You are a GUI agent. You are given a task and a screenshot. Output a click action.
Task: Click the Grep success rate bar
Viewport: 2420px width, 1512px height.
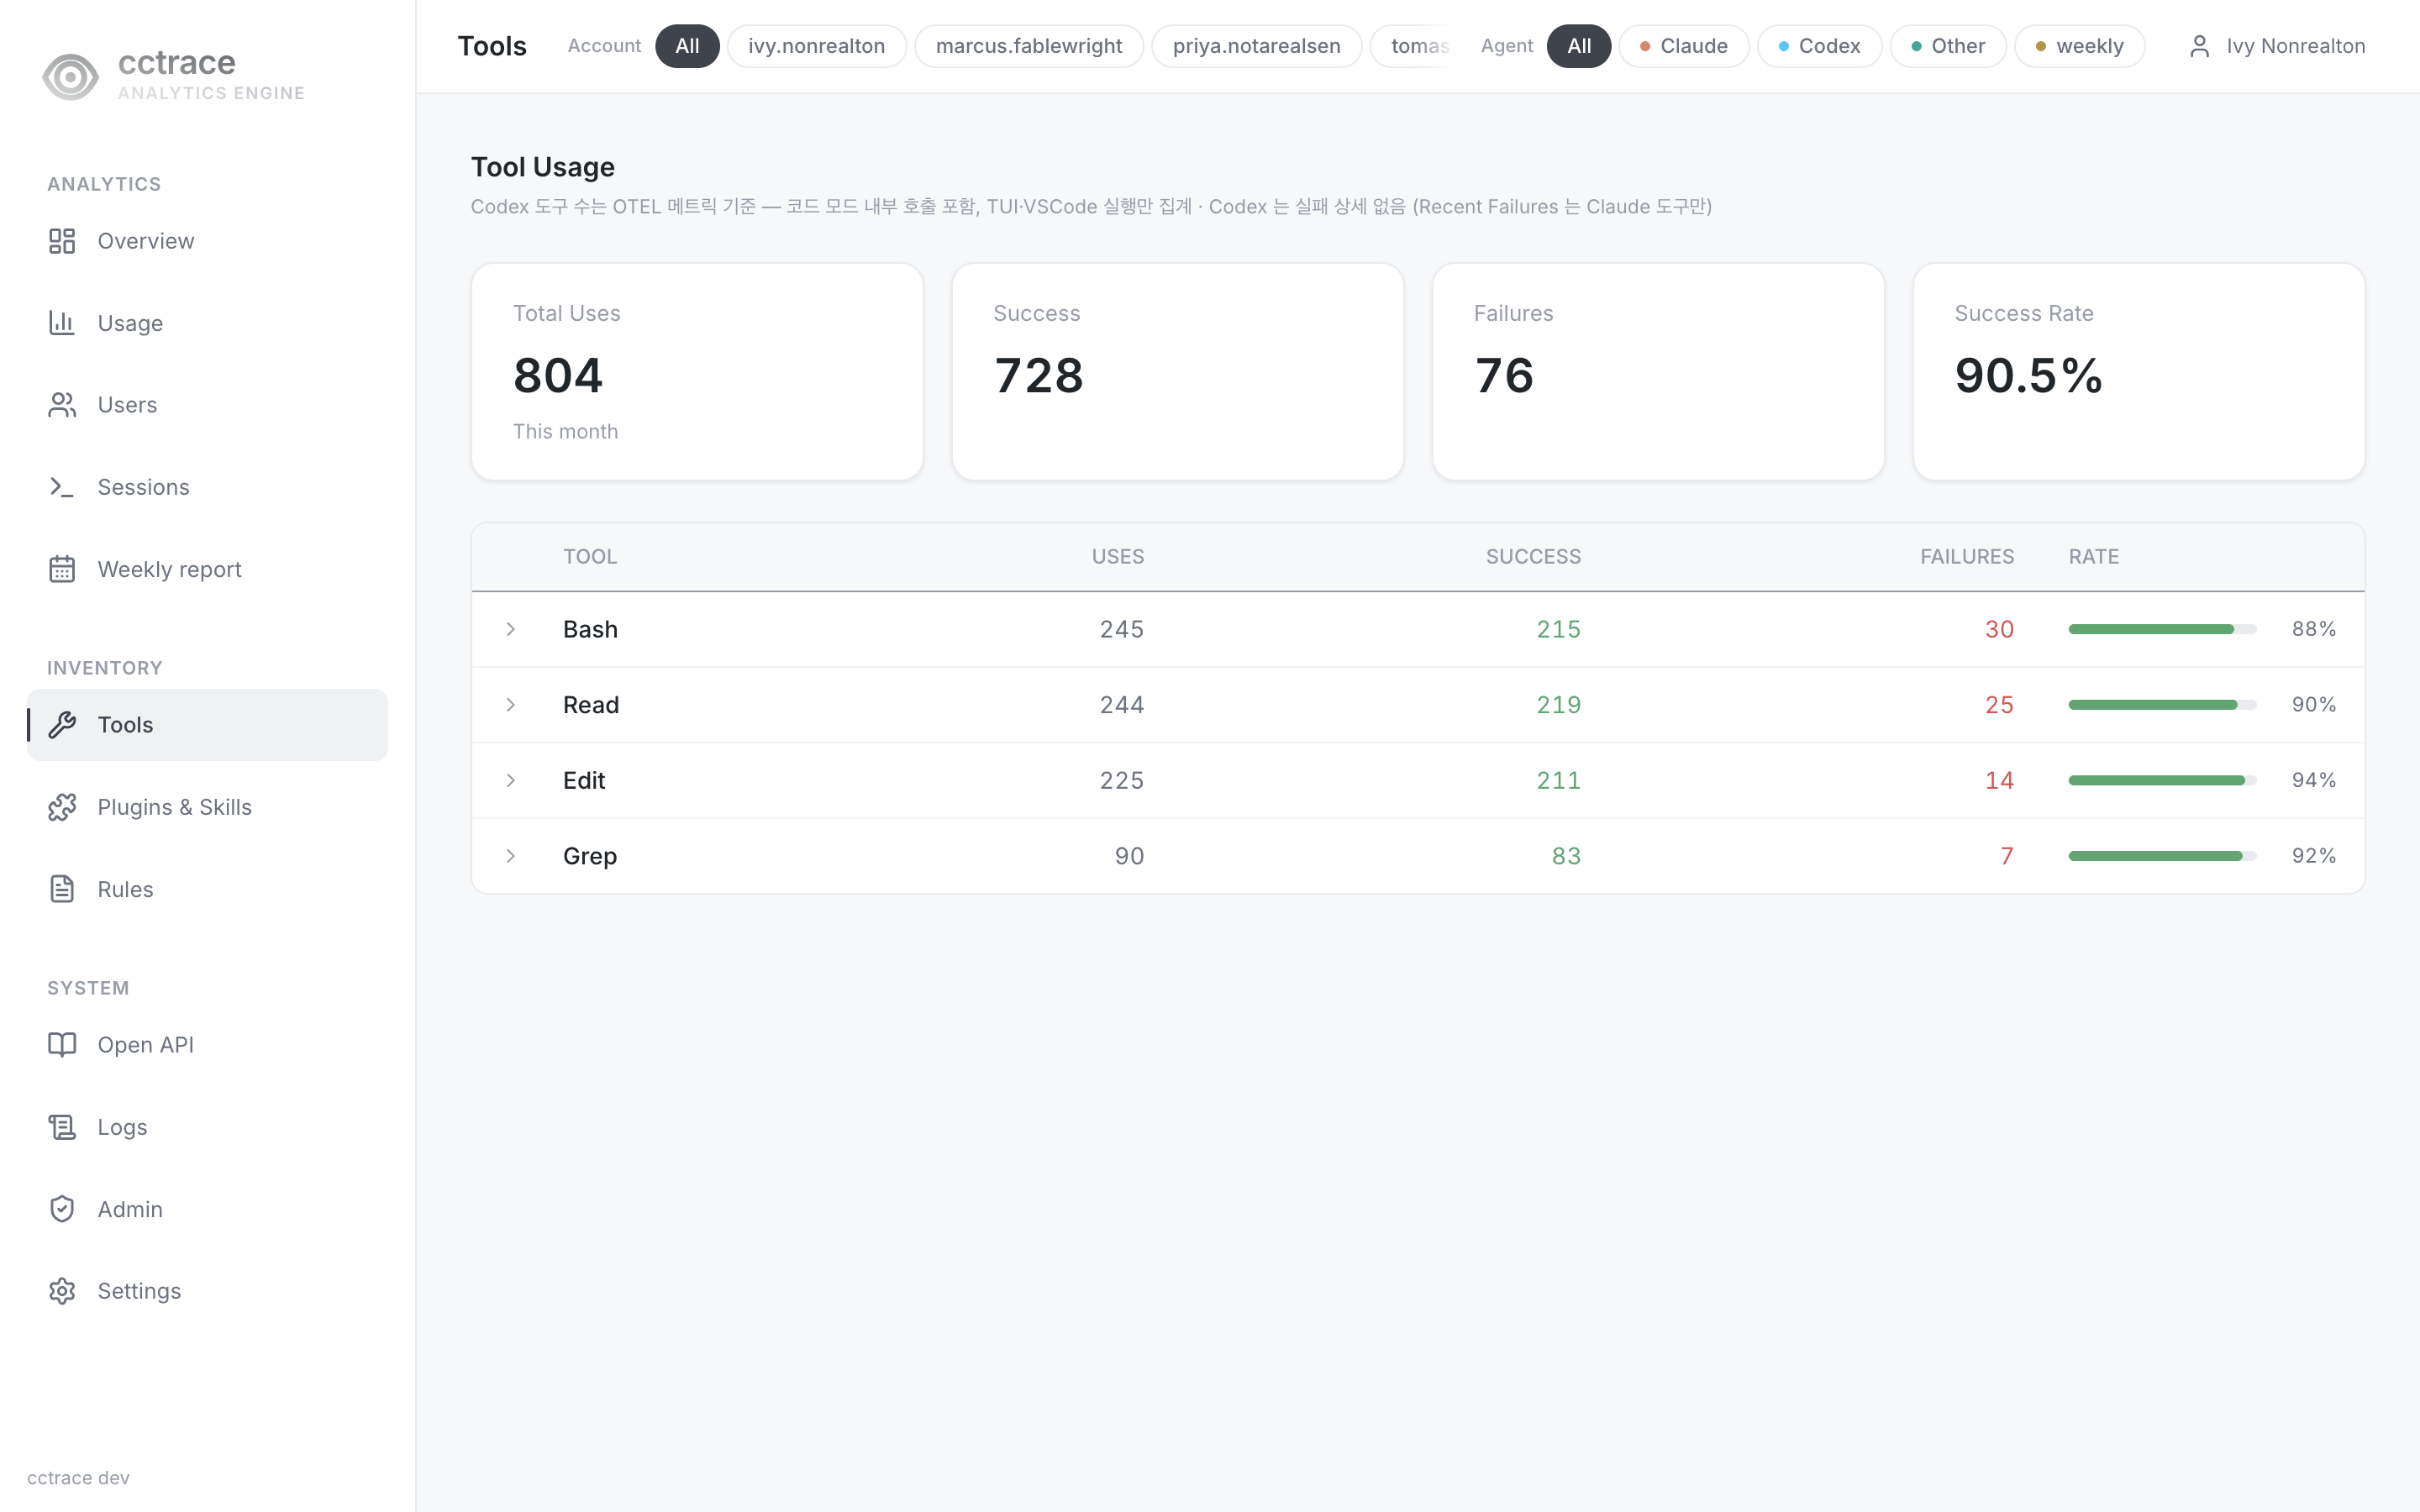point(2162,856)
